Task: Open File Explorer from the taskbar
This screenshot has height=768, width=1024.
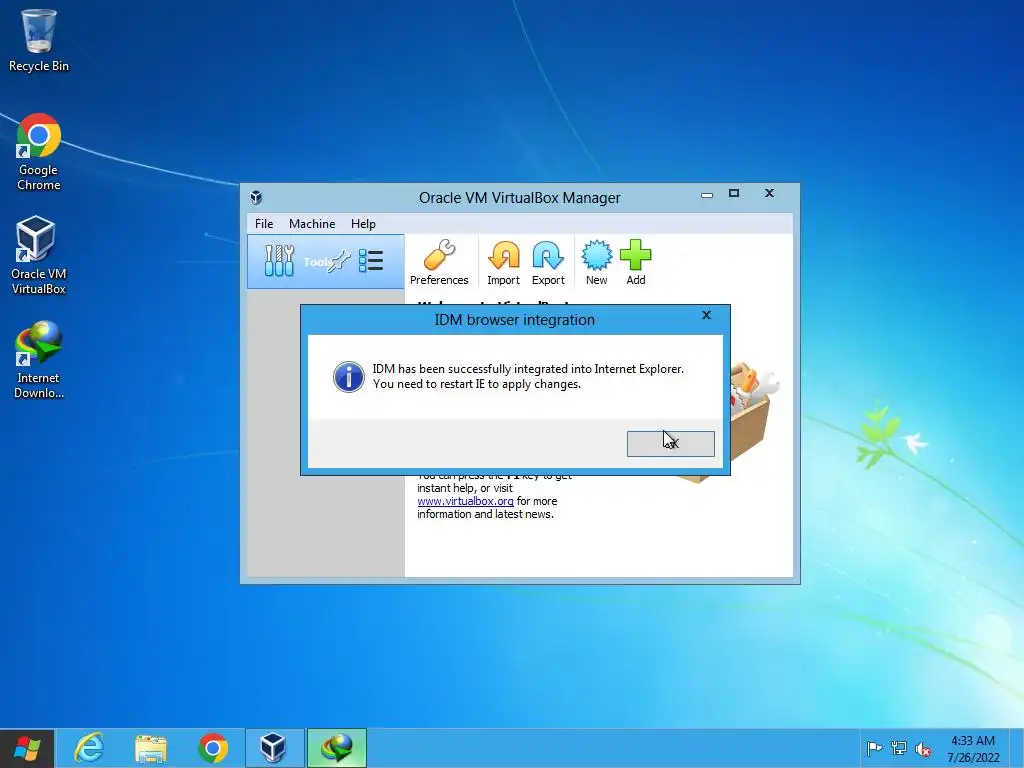Action: click(150, 748)
